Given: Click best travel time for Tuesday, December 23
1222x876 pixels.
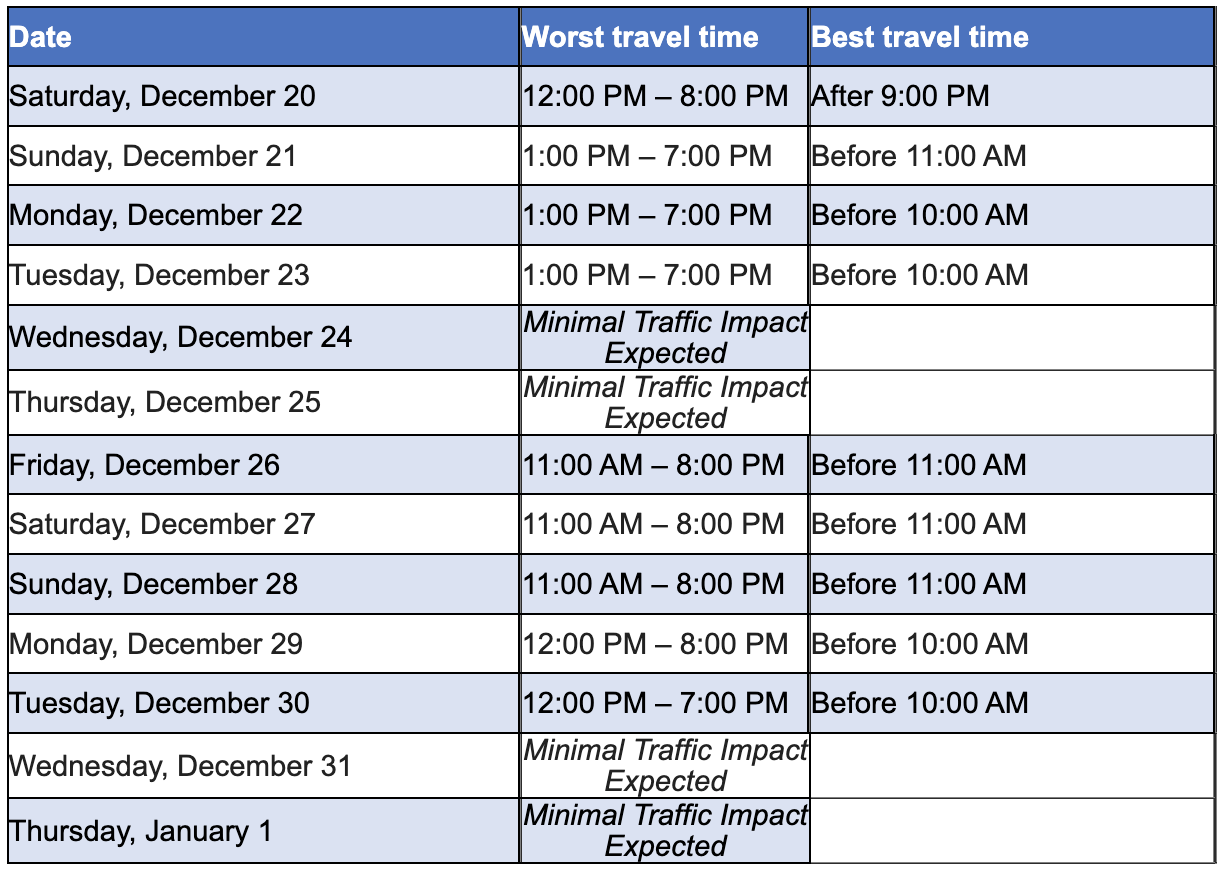Looking at the screenshot, I should pyautogui.click(x=919, y=275).
